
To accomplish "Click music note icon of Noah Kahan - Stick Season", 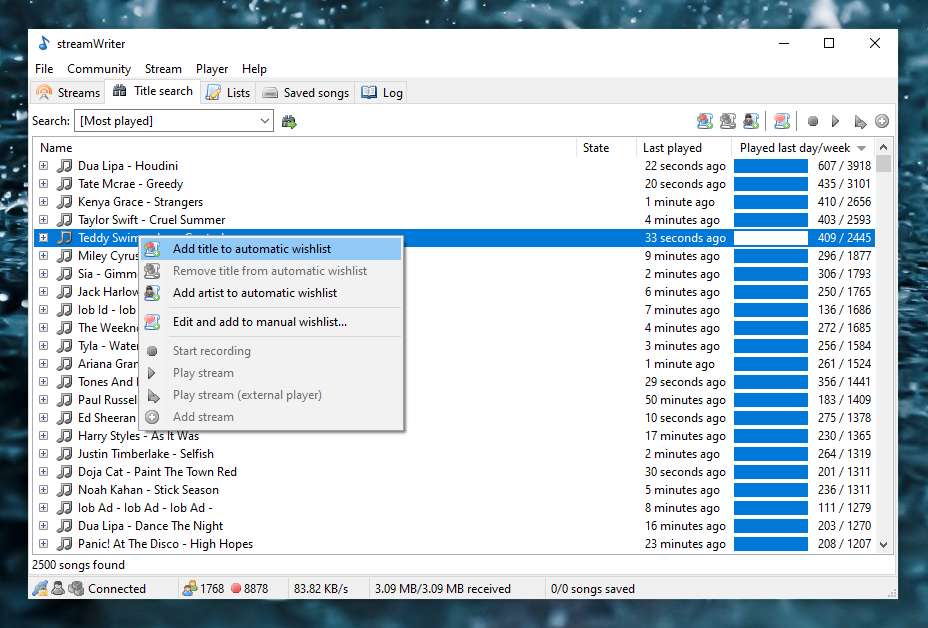I will pyautogui.click(x=65, y=489).
